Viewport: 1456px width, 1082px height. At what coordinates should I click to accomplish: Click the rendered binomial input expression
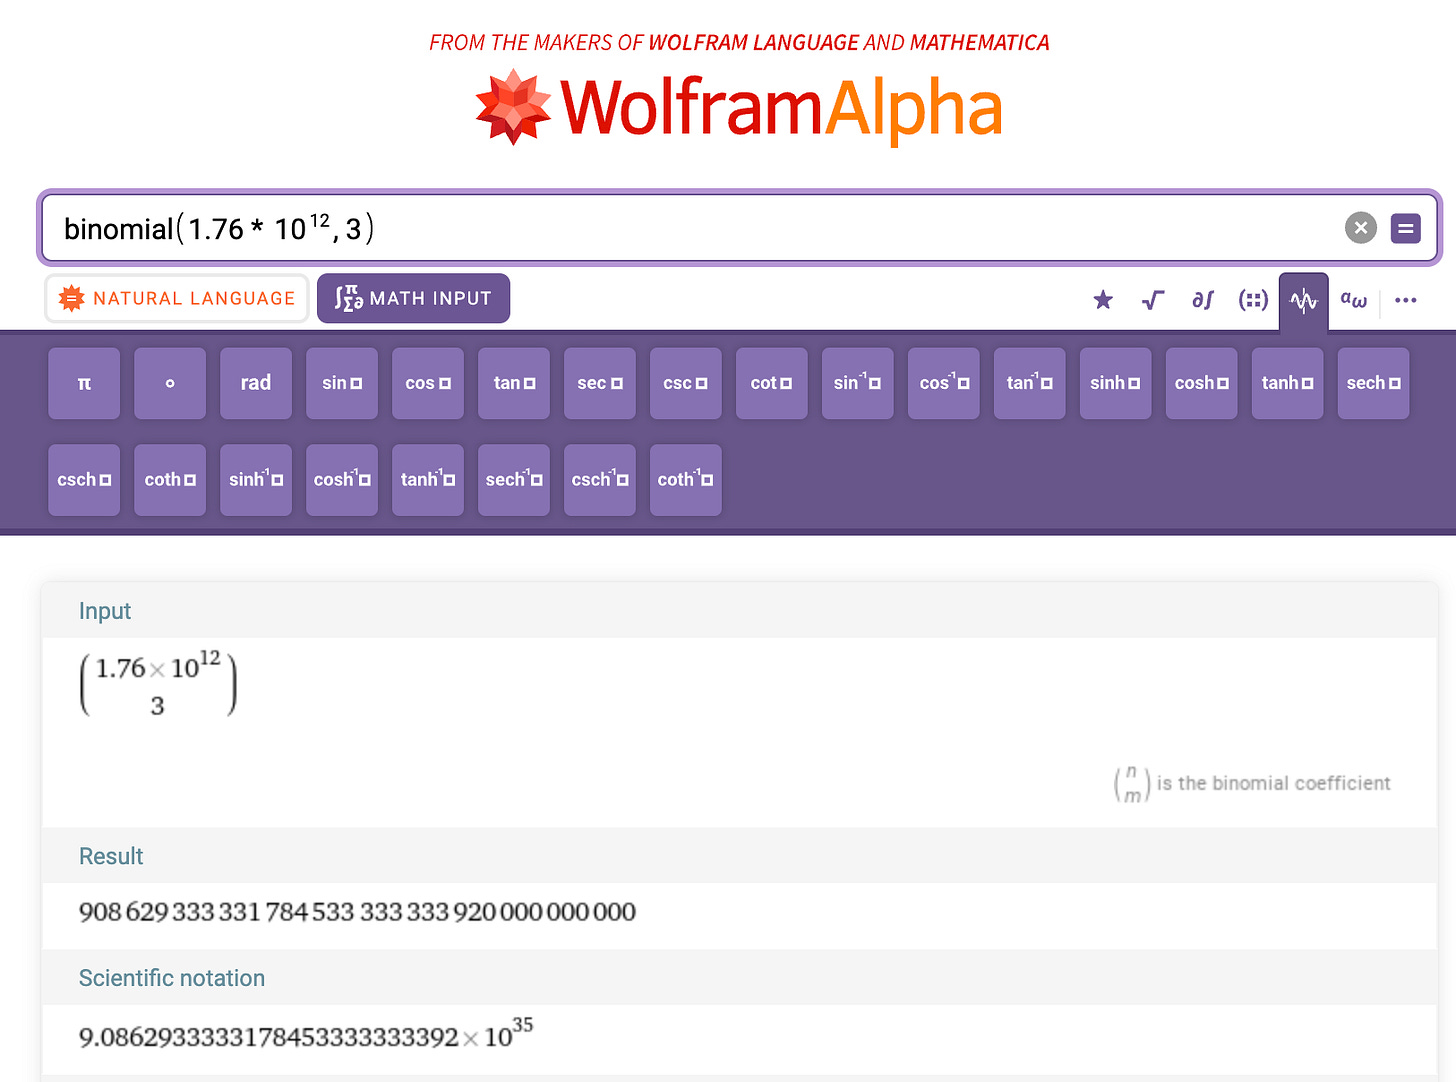158,684
